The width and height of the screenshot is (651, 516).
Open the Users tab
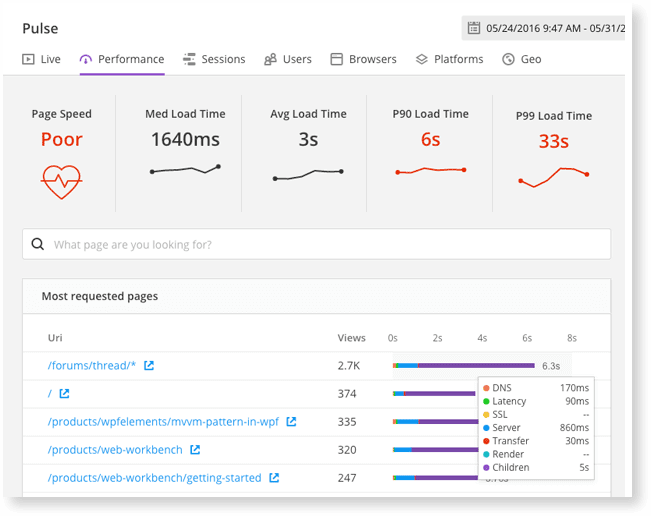pyautogui.click(x=288, y=59)
